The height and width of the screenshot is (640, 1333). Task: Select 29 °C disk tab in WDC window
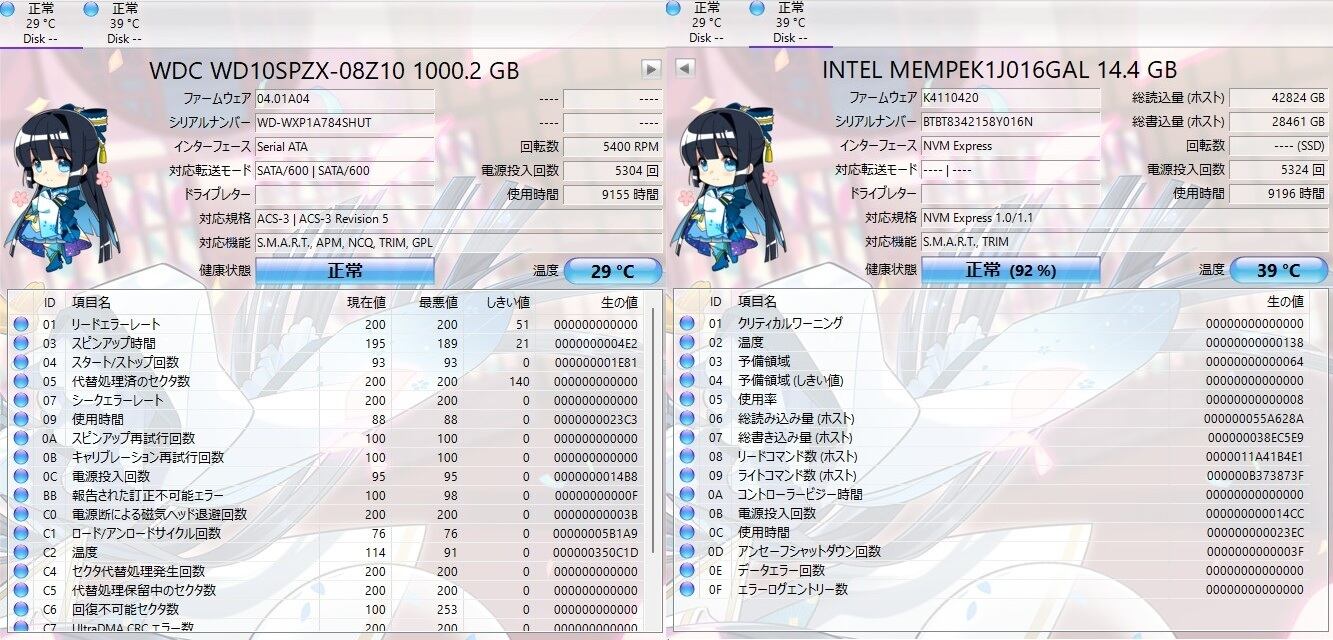tap(41, 23)
